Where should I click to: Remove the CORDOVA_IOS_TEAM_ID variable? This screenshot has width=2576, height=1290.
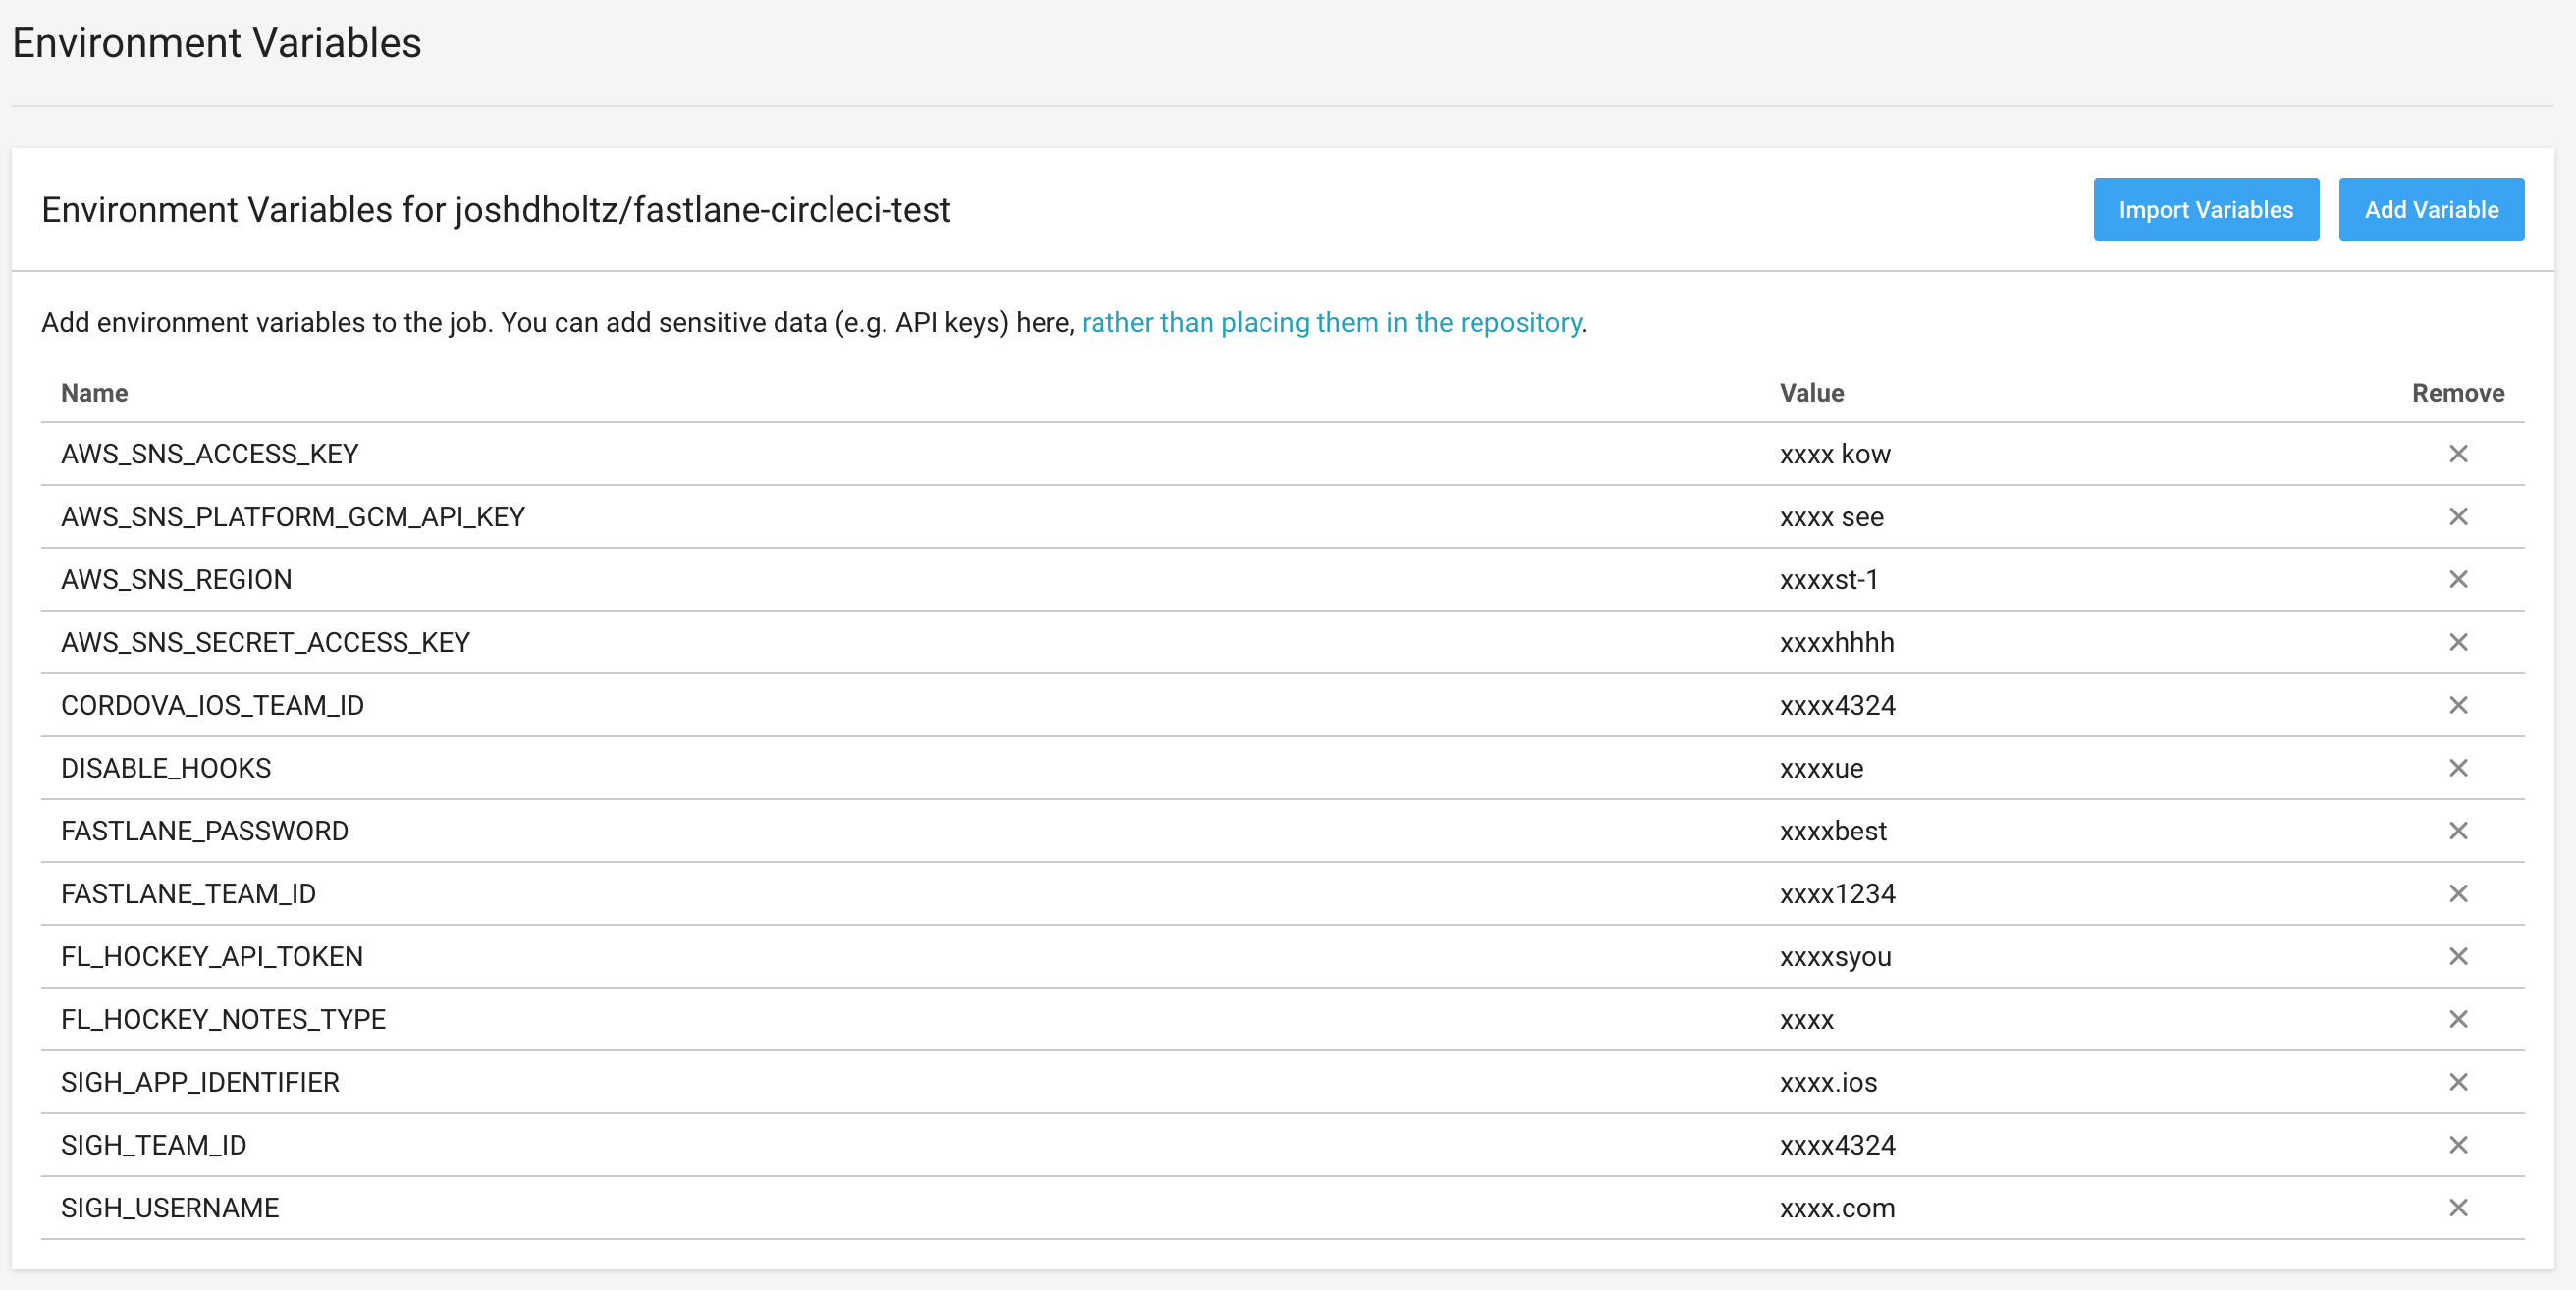click(2458, 705)
